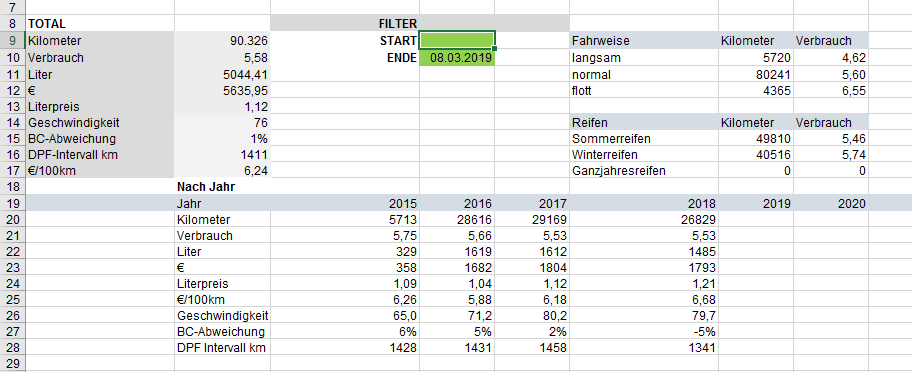
Task: Select the normal Kilometer value 80241
Action: click(756, 74)
